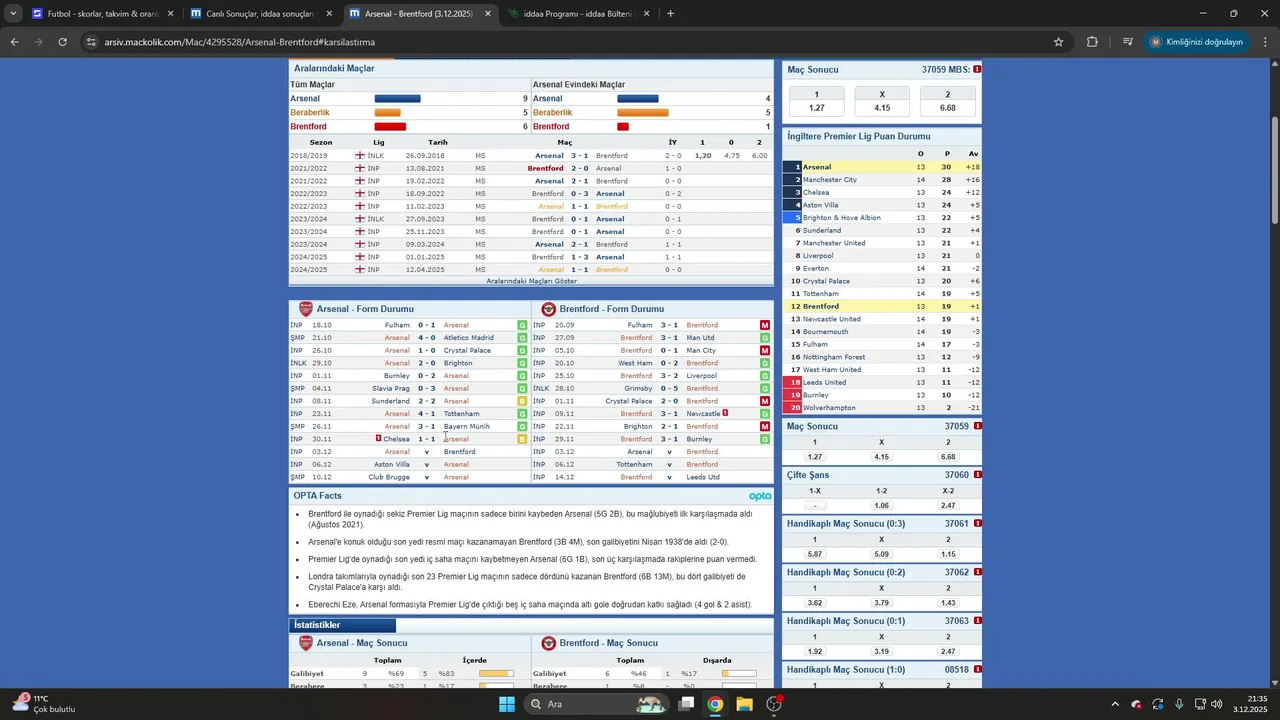Click the Opta logo in OPTA Facts
1280x720 pixels.
pos(760,496)
